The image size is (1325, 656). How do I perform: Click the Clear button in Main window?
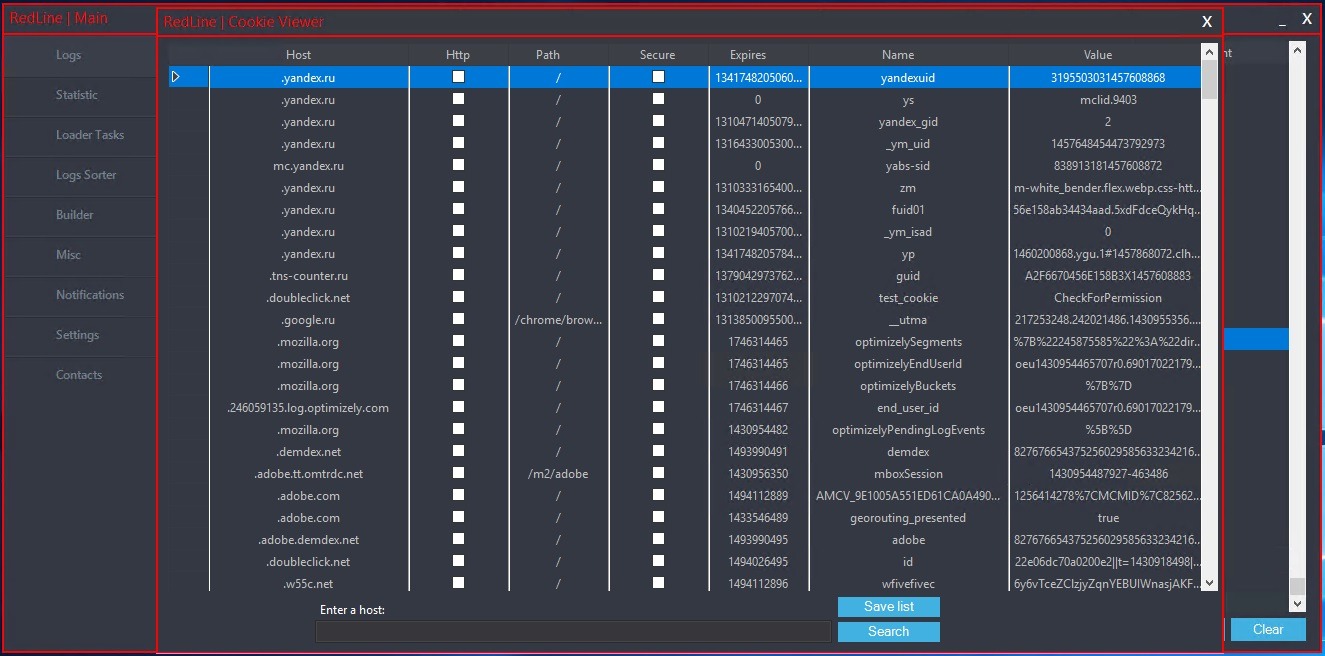(x=1268, y=630)
